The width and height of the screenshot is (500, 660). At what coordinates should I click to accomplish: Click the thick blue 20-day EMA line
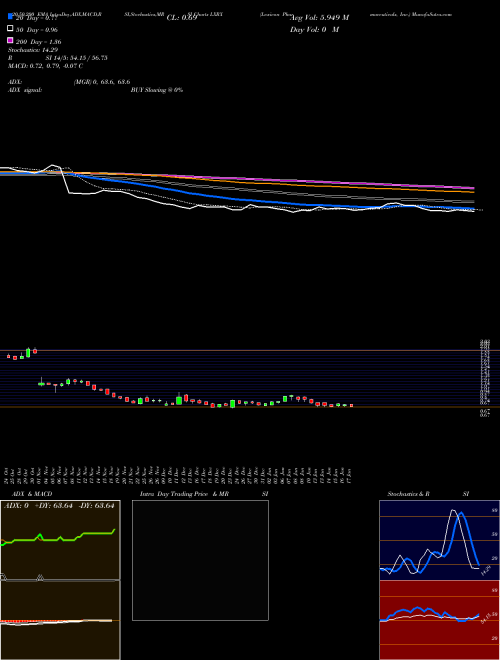tap(236, 199)
